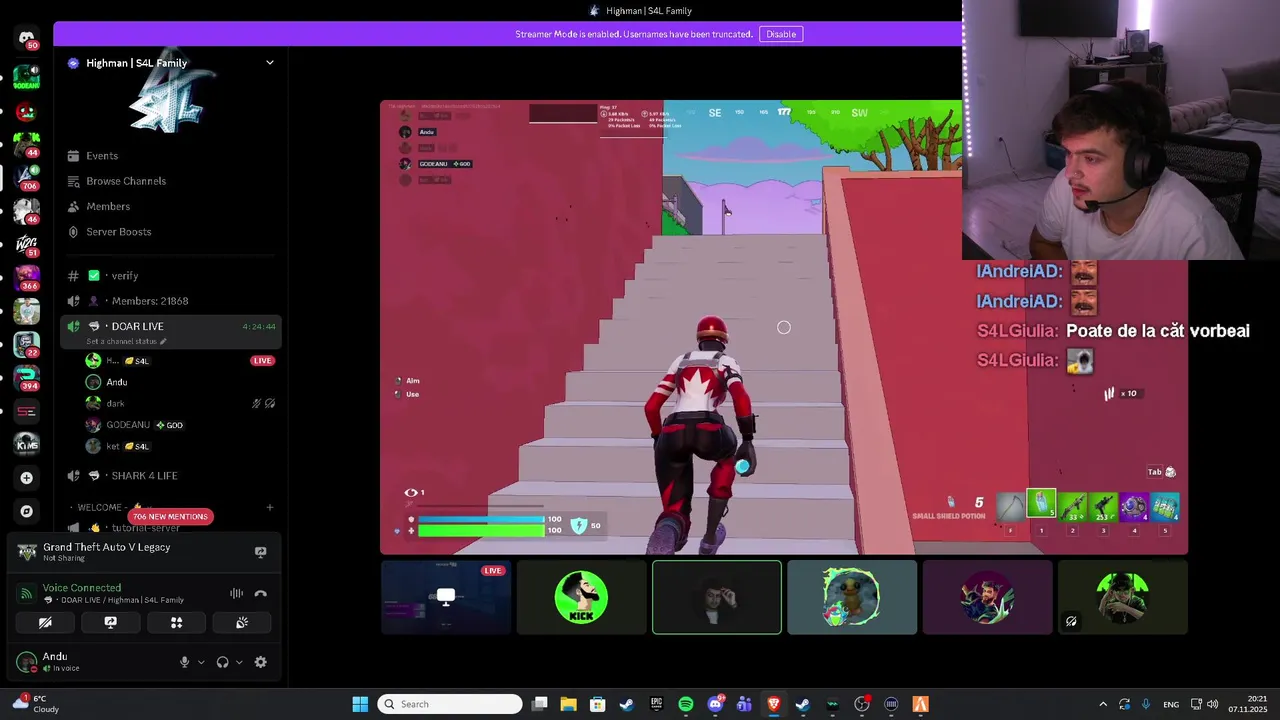Image resolution: width=1280 pixels, height=720 pixels.
Task: Select muted participant tile with headset avatar
Action: [x=1123, y=597]
